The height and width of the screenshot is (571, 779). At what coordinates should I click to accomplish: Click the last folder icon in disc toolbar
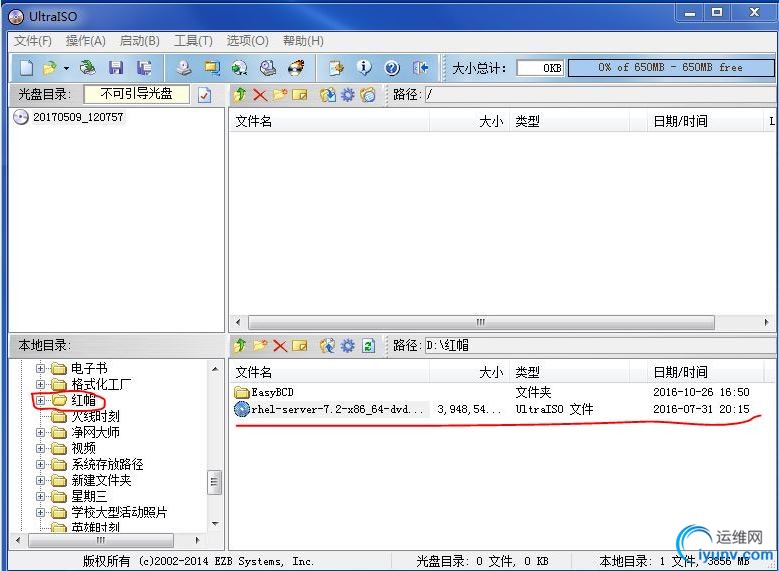click(x=368, y=94)
